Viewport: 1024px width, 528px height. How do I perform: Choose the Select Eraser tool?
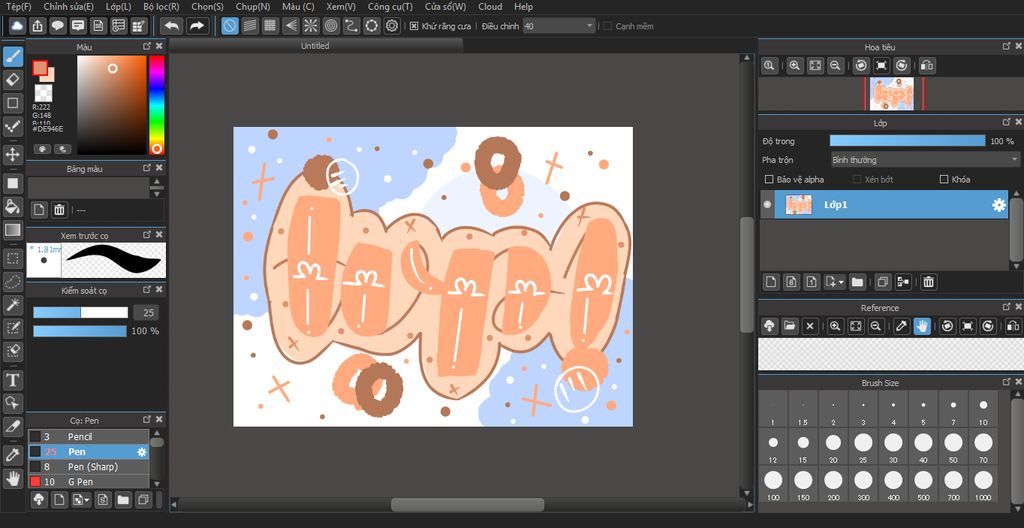click(13, 351)
